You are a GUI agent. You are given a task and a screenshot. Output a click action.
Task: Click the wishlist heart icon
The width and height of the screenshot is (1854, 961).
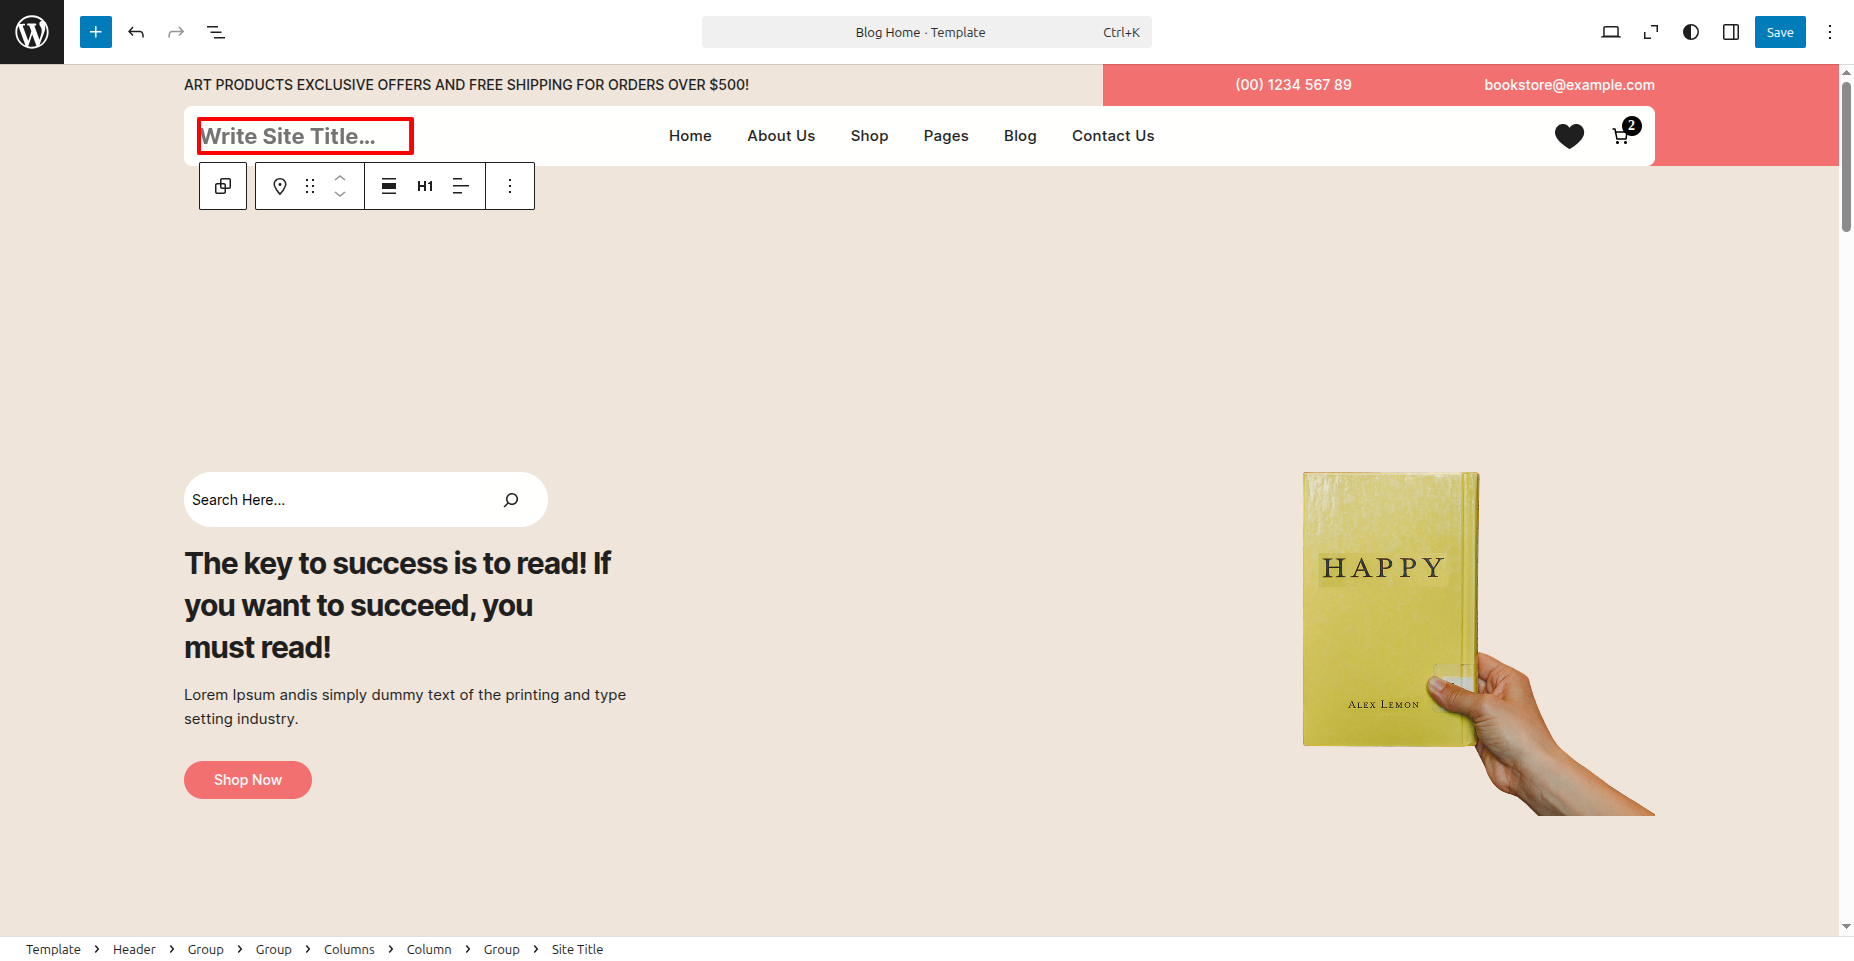pyautogui.click(x=1569, y=136)
